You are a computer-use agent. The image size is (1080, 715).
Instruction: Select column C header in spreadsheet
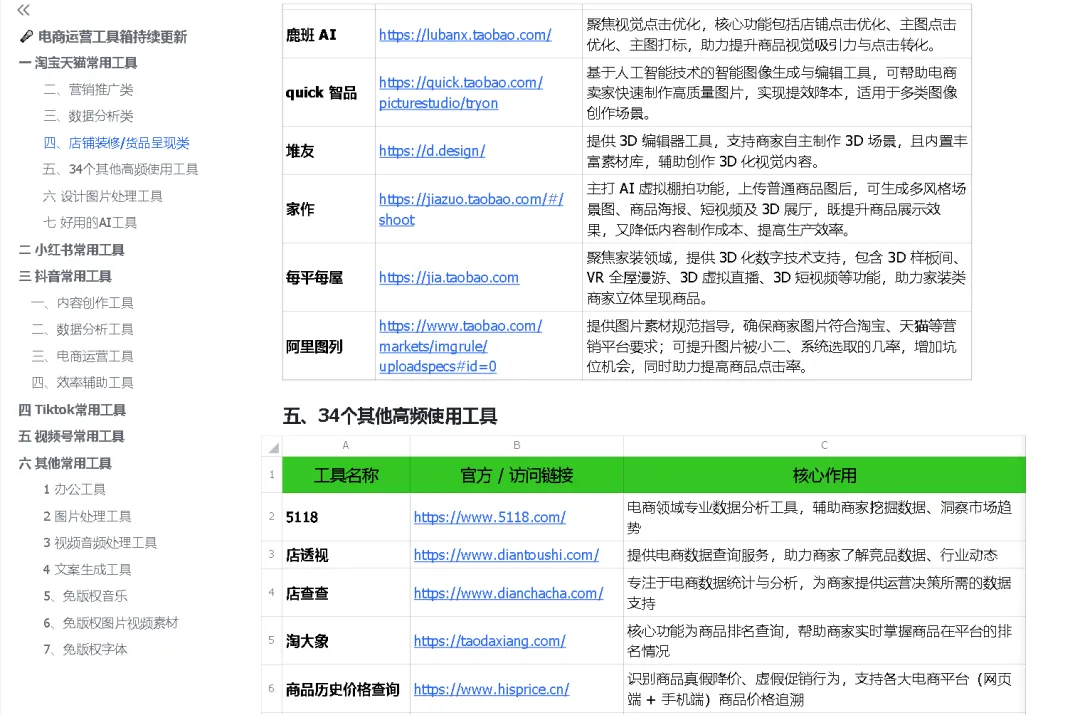[x=824, y=446]
